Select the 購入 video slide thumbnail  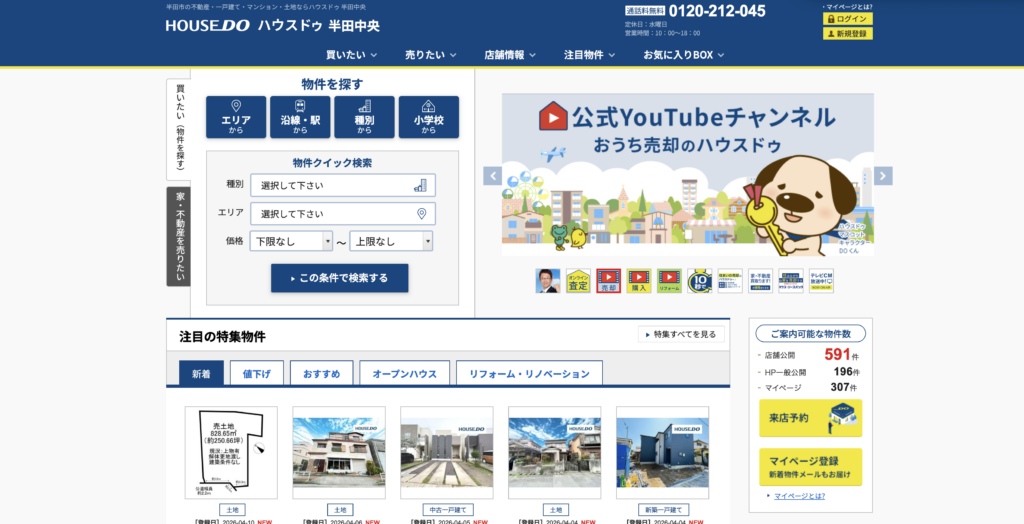tap(639, 280)
